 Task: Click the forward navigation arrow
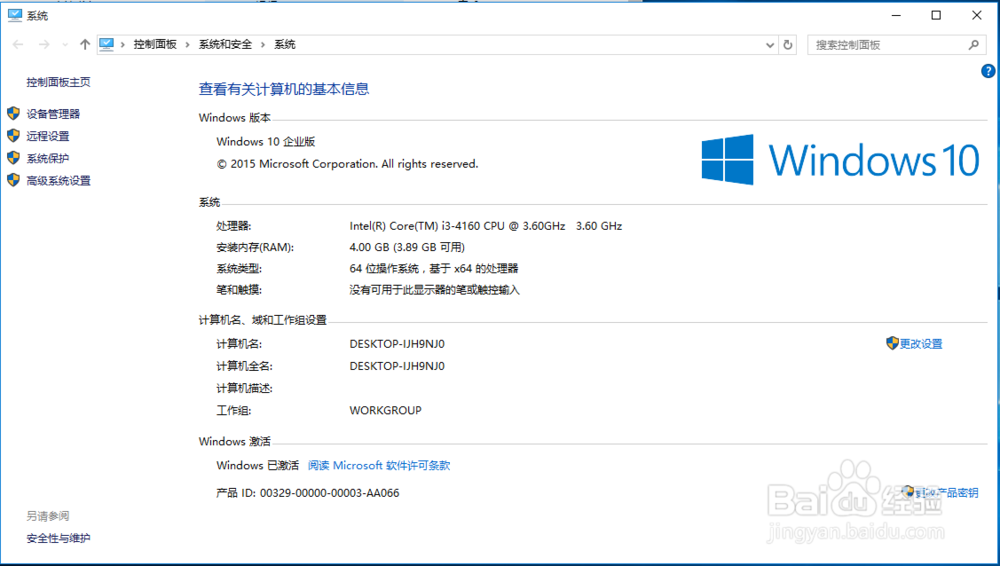pos(43,44)
